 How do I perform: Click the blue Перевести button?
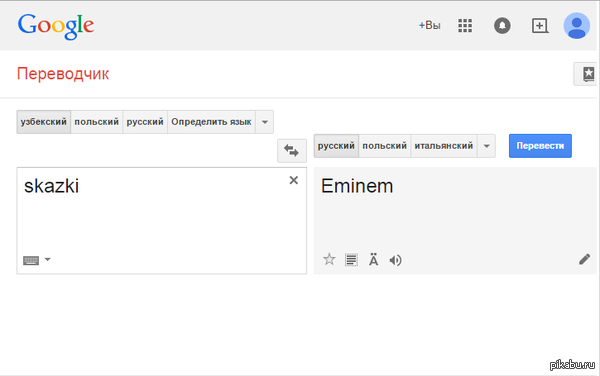(540, 146)
